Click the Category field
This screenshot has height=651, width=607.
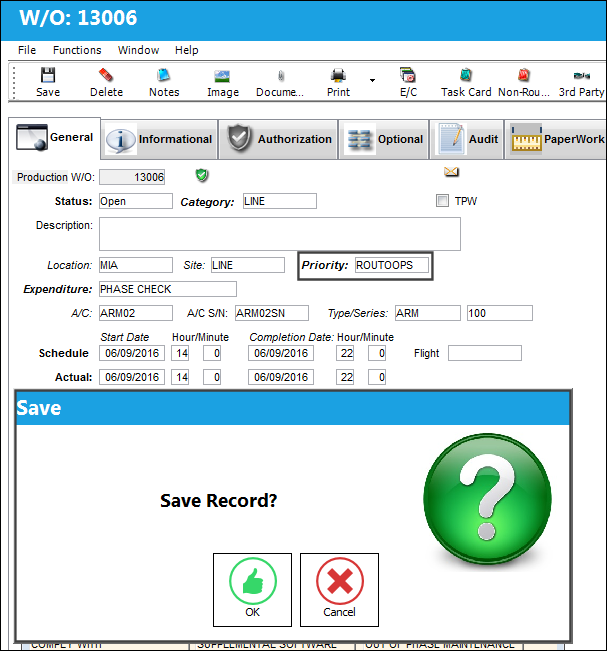click(x=280, y=201)
